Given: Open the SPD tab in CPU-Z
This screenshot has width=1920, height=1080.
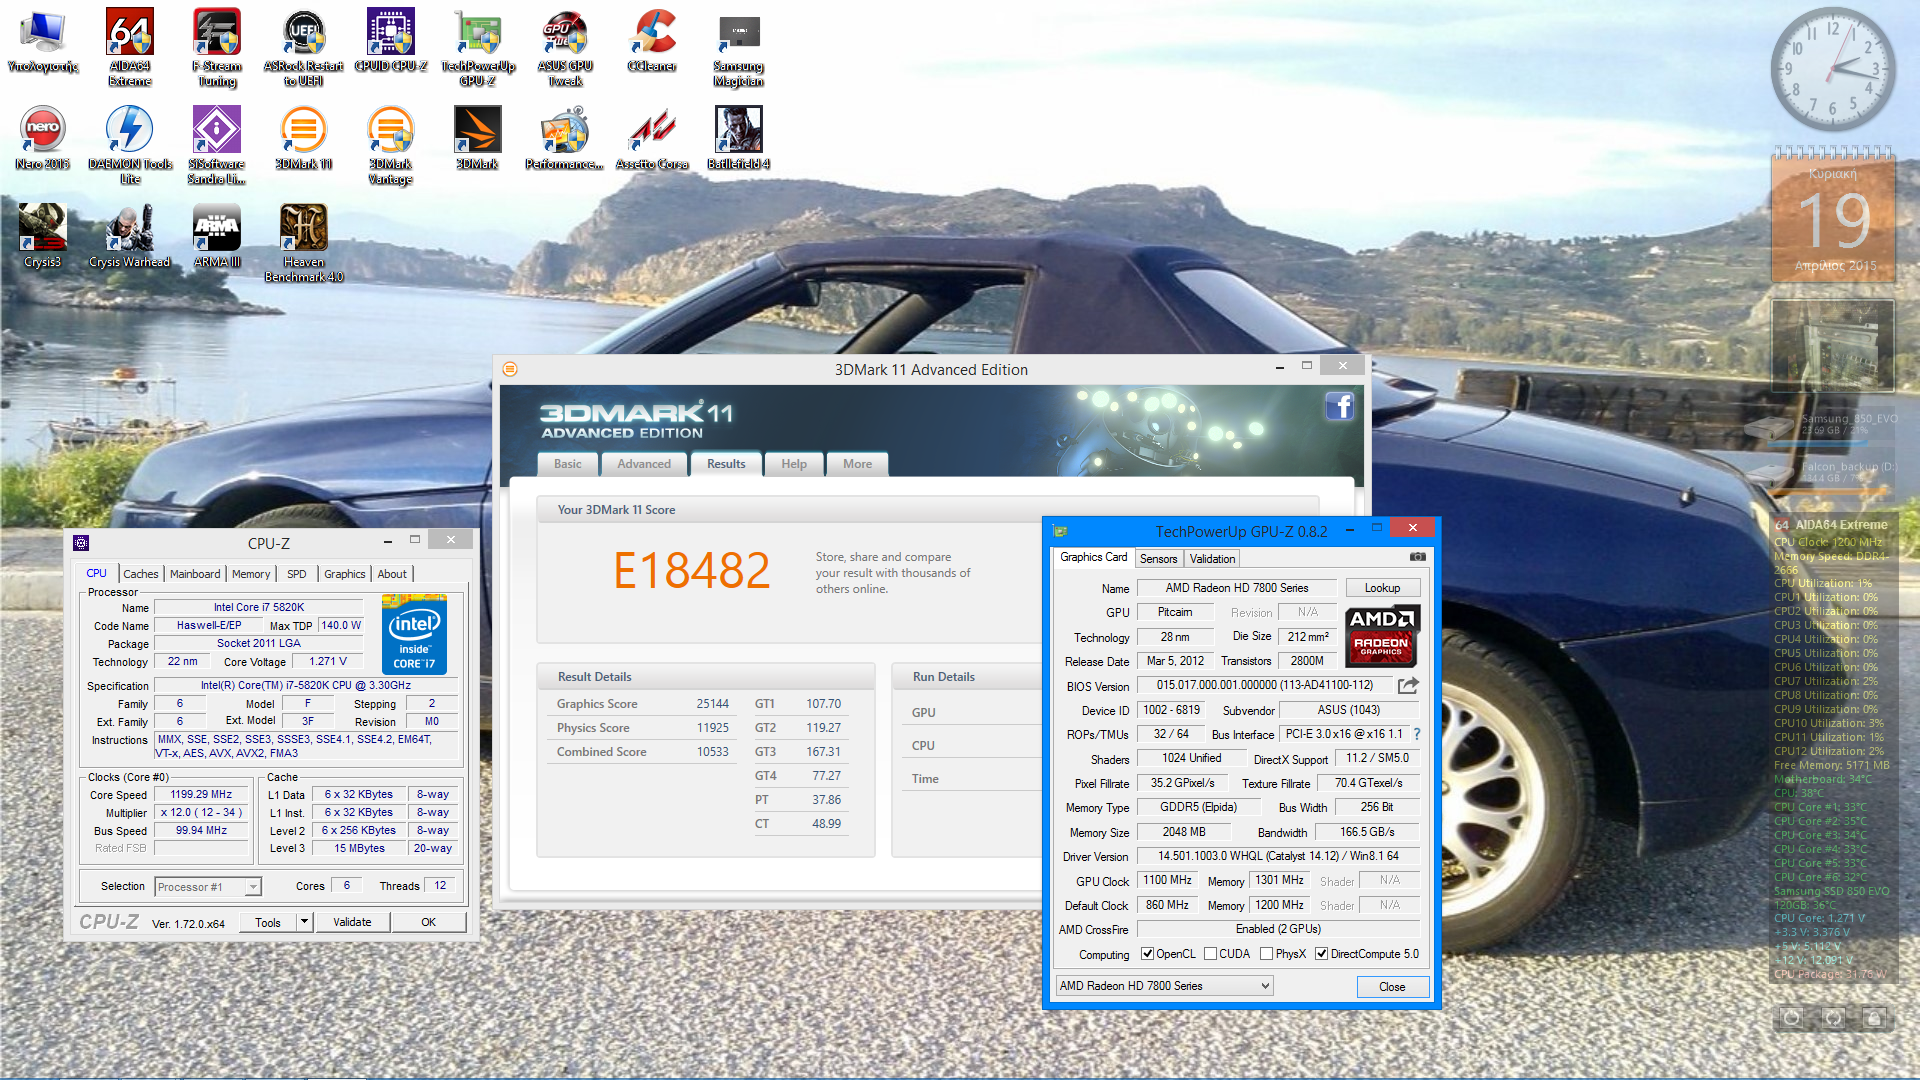Looking at the screenshot, I should click(297, 574).
